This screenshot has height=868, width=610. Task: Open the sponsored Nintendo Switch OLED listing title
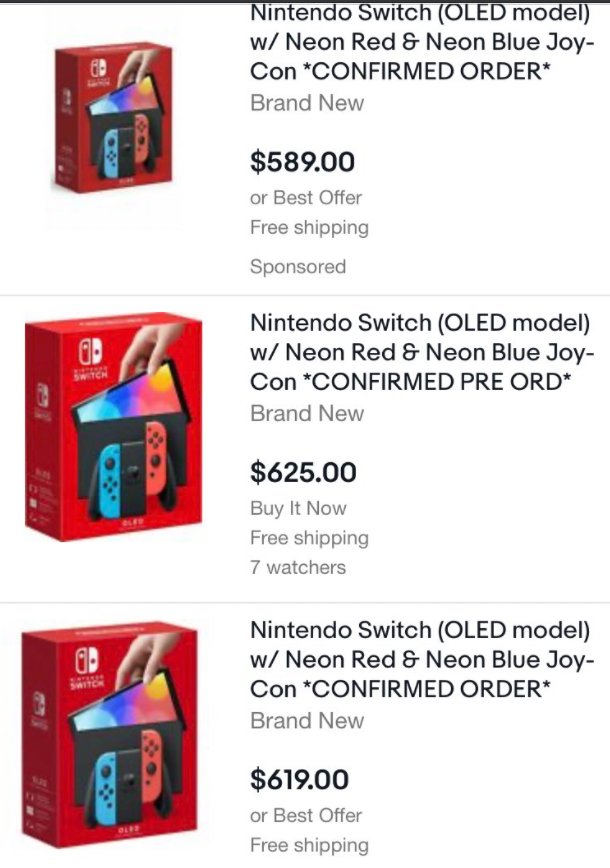[x=422, y=44]
